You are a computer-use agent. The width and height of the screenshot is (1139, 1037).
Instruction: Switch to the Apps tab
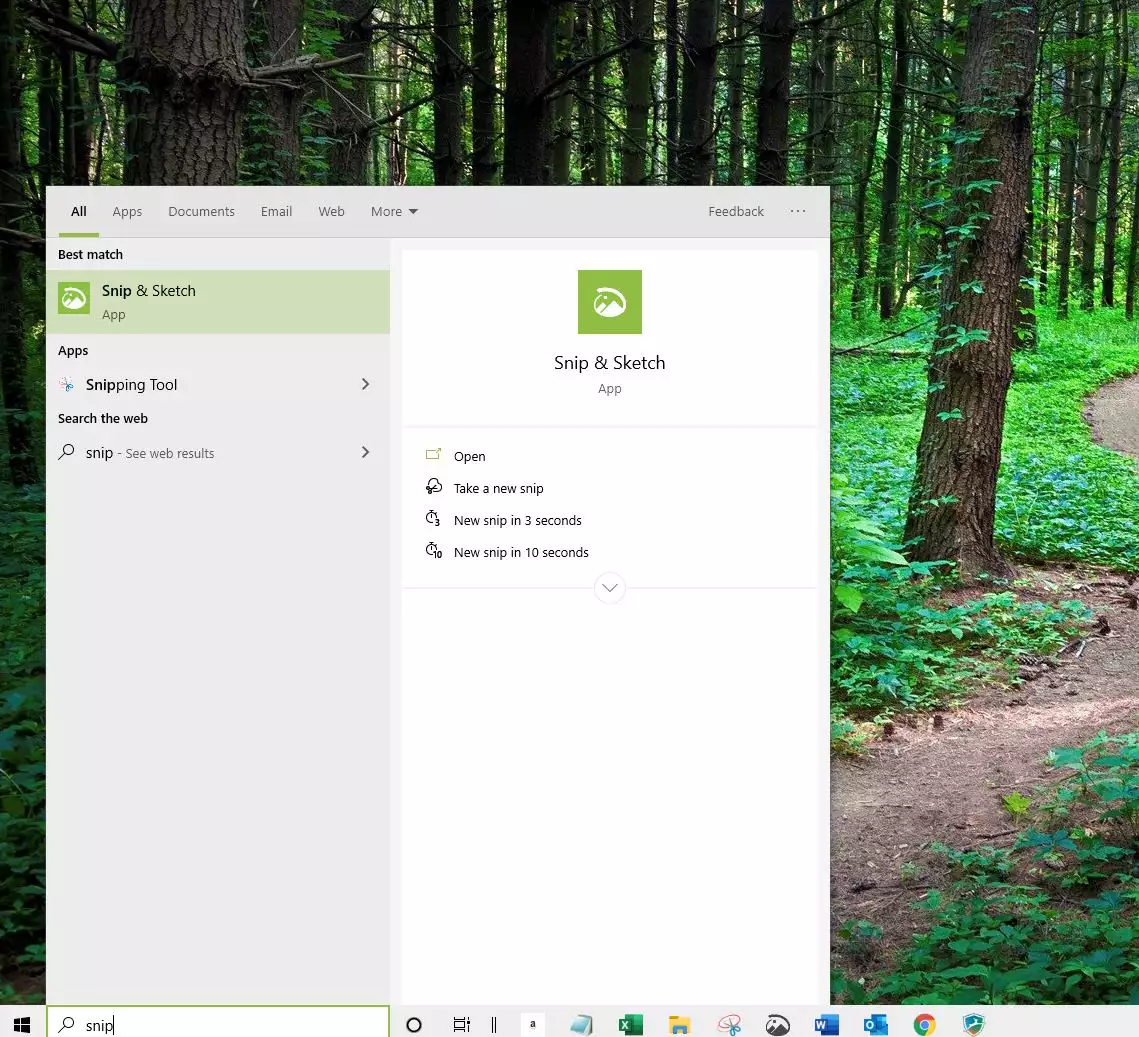coord(127,211)
